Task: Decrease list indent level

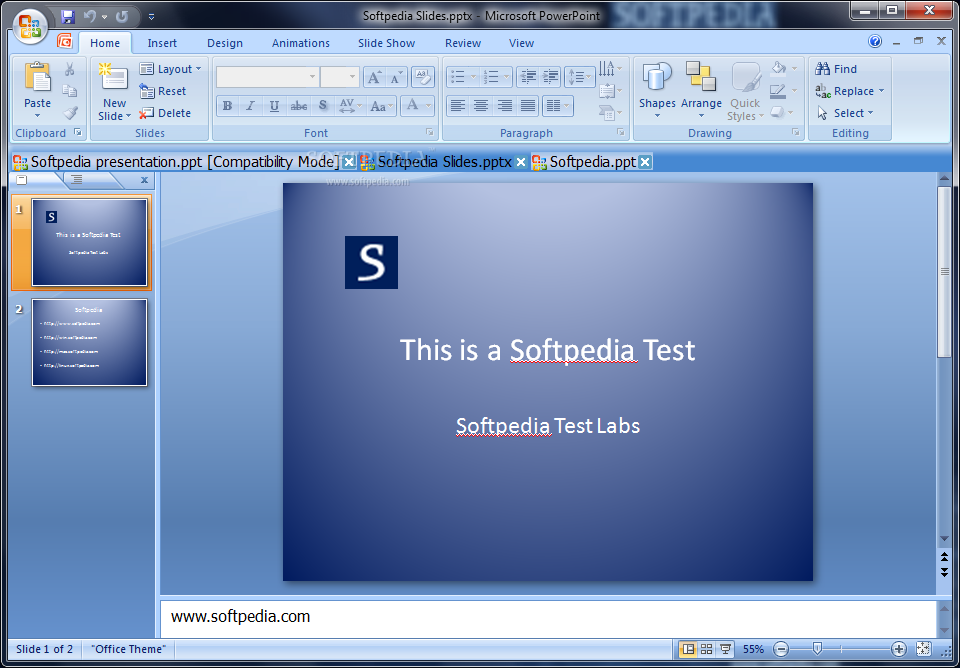Action: point(528,77)
